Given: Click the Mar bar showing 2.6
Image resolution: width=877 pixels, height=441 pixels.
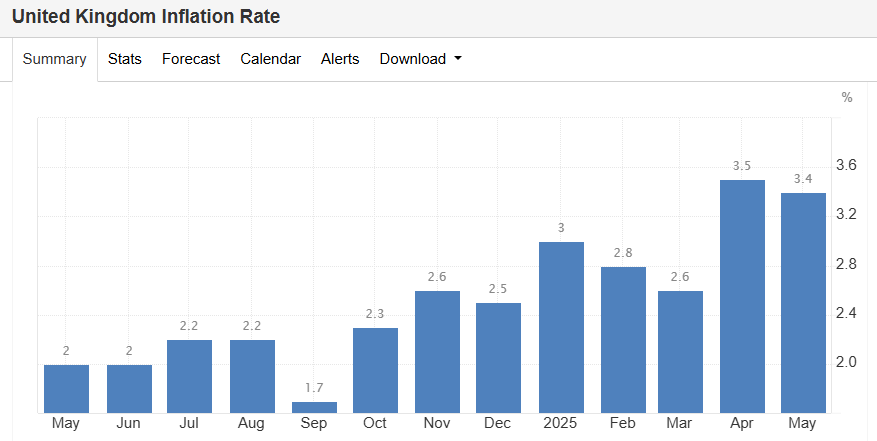Looking at the screenshot, I should pyautogui.click(x=680, y=351).
